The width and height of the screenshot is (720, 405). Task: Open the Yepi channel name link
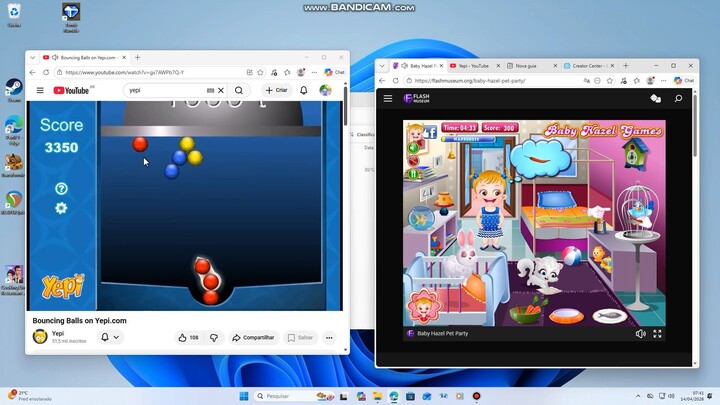[x=58, y=333]
